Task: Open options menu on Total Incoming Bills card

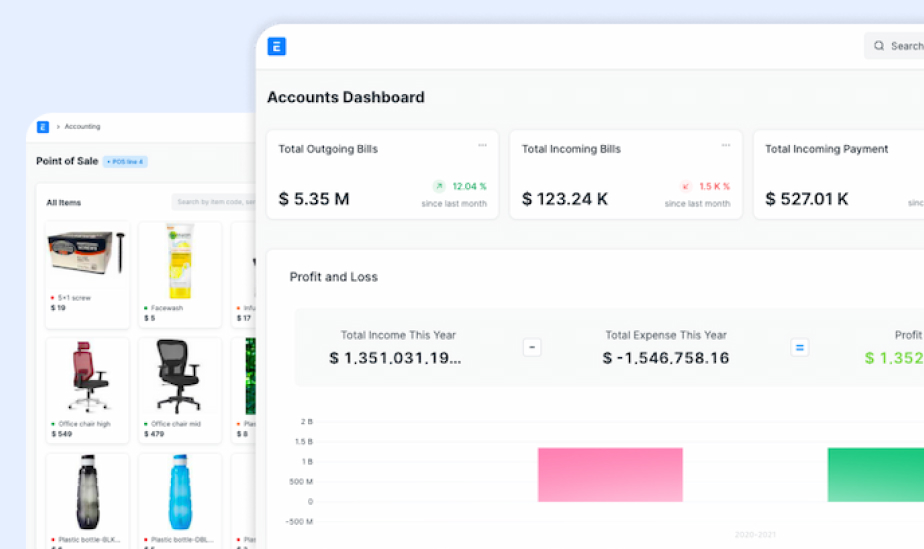Action: pyautogui.click(x=726, y=145)
